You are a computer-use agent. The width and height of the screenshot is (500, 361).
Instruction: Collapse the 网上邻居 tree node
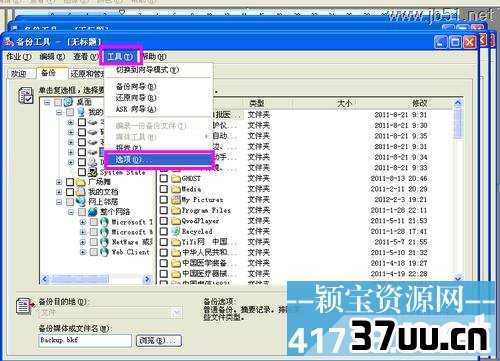[59, 202]
